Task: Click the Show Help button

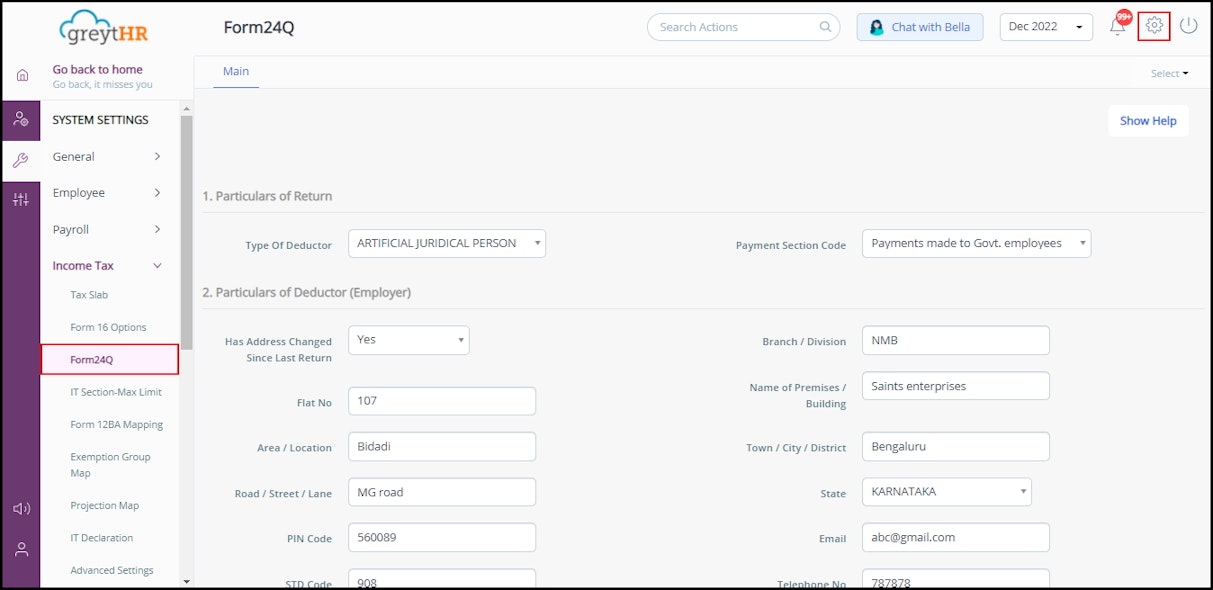Action: click(1147, 120)
